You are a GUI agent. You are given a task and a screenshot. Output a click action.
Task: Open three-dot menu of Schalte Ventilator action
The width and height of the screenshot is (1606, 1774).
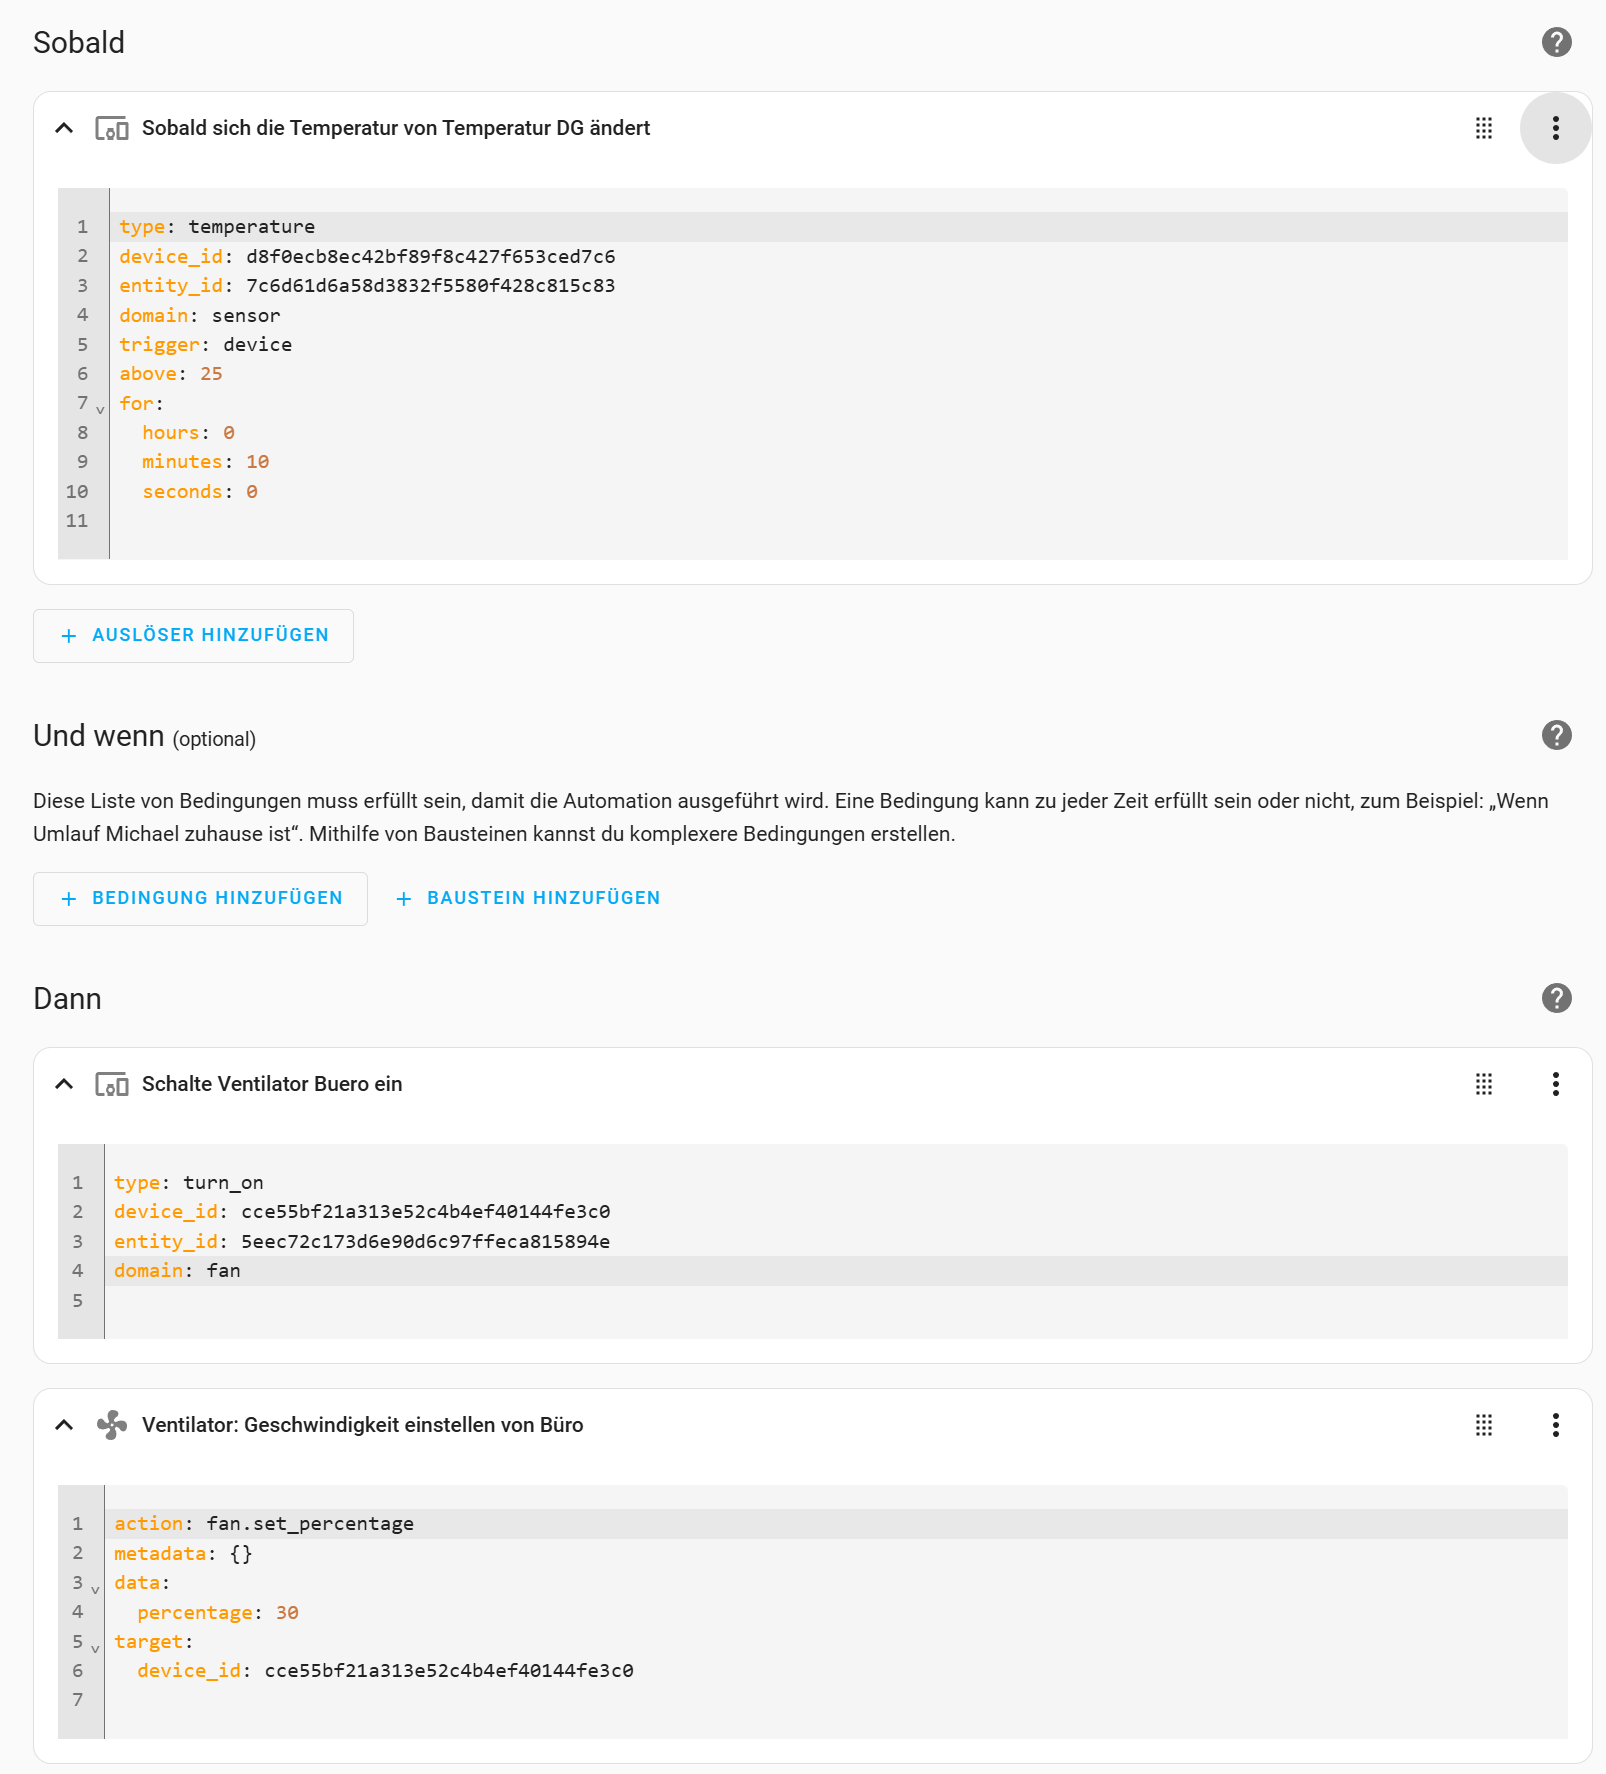click(x=1555, y=1084)
